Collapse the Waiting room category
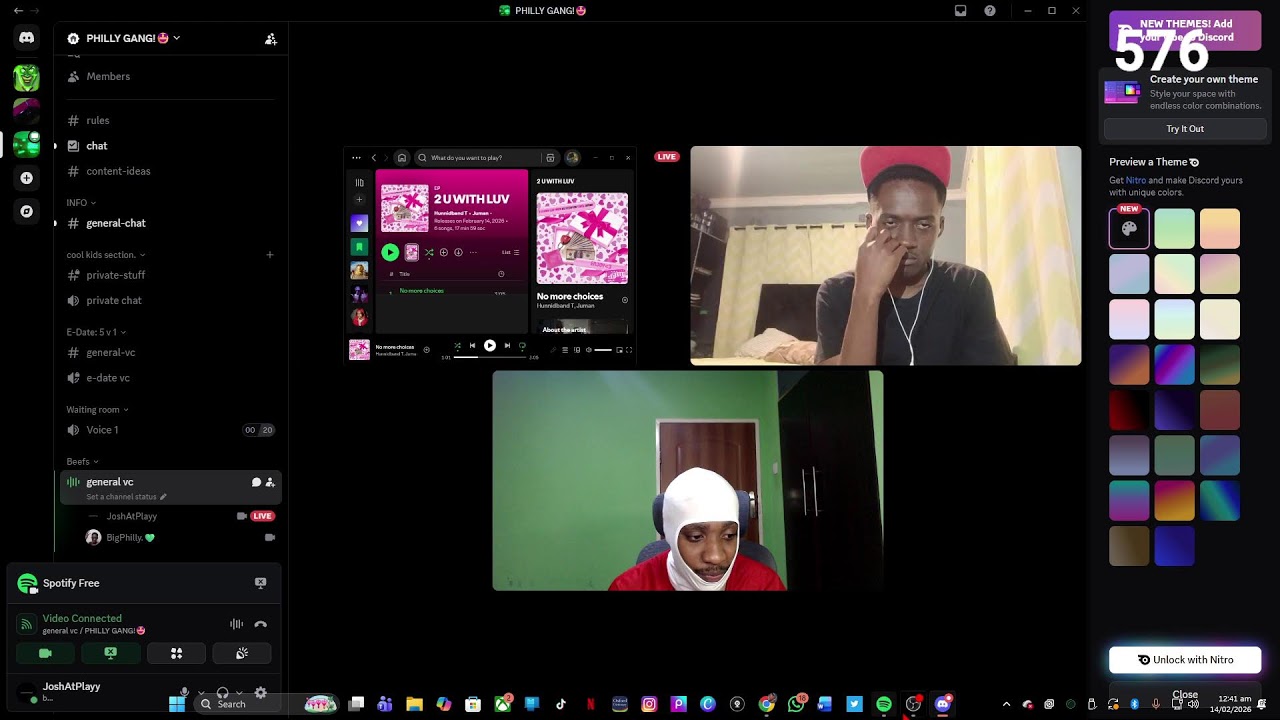 coord(97,410)
